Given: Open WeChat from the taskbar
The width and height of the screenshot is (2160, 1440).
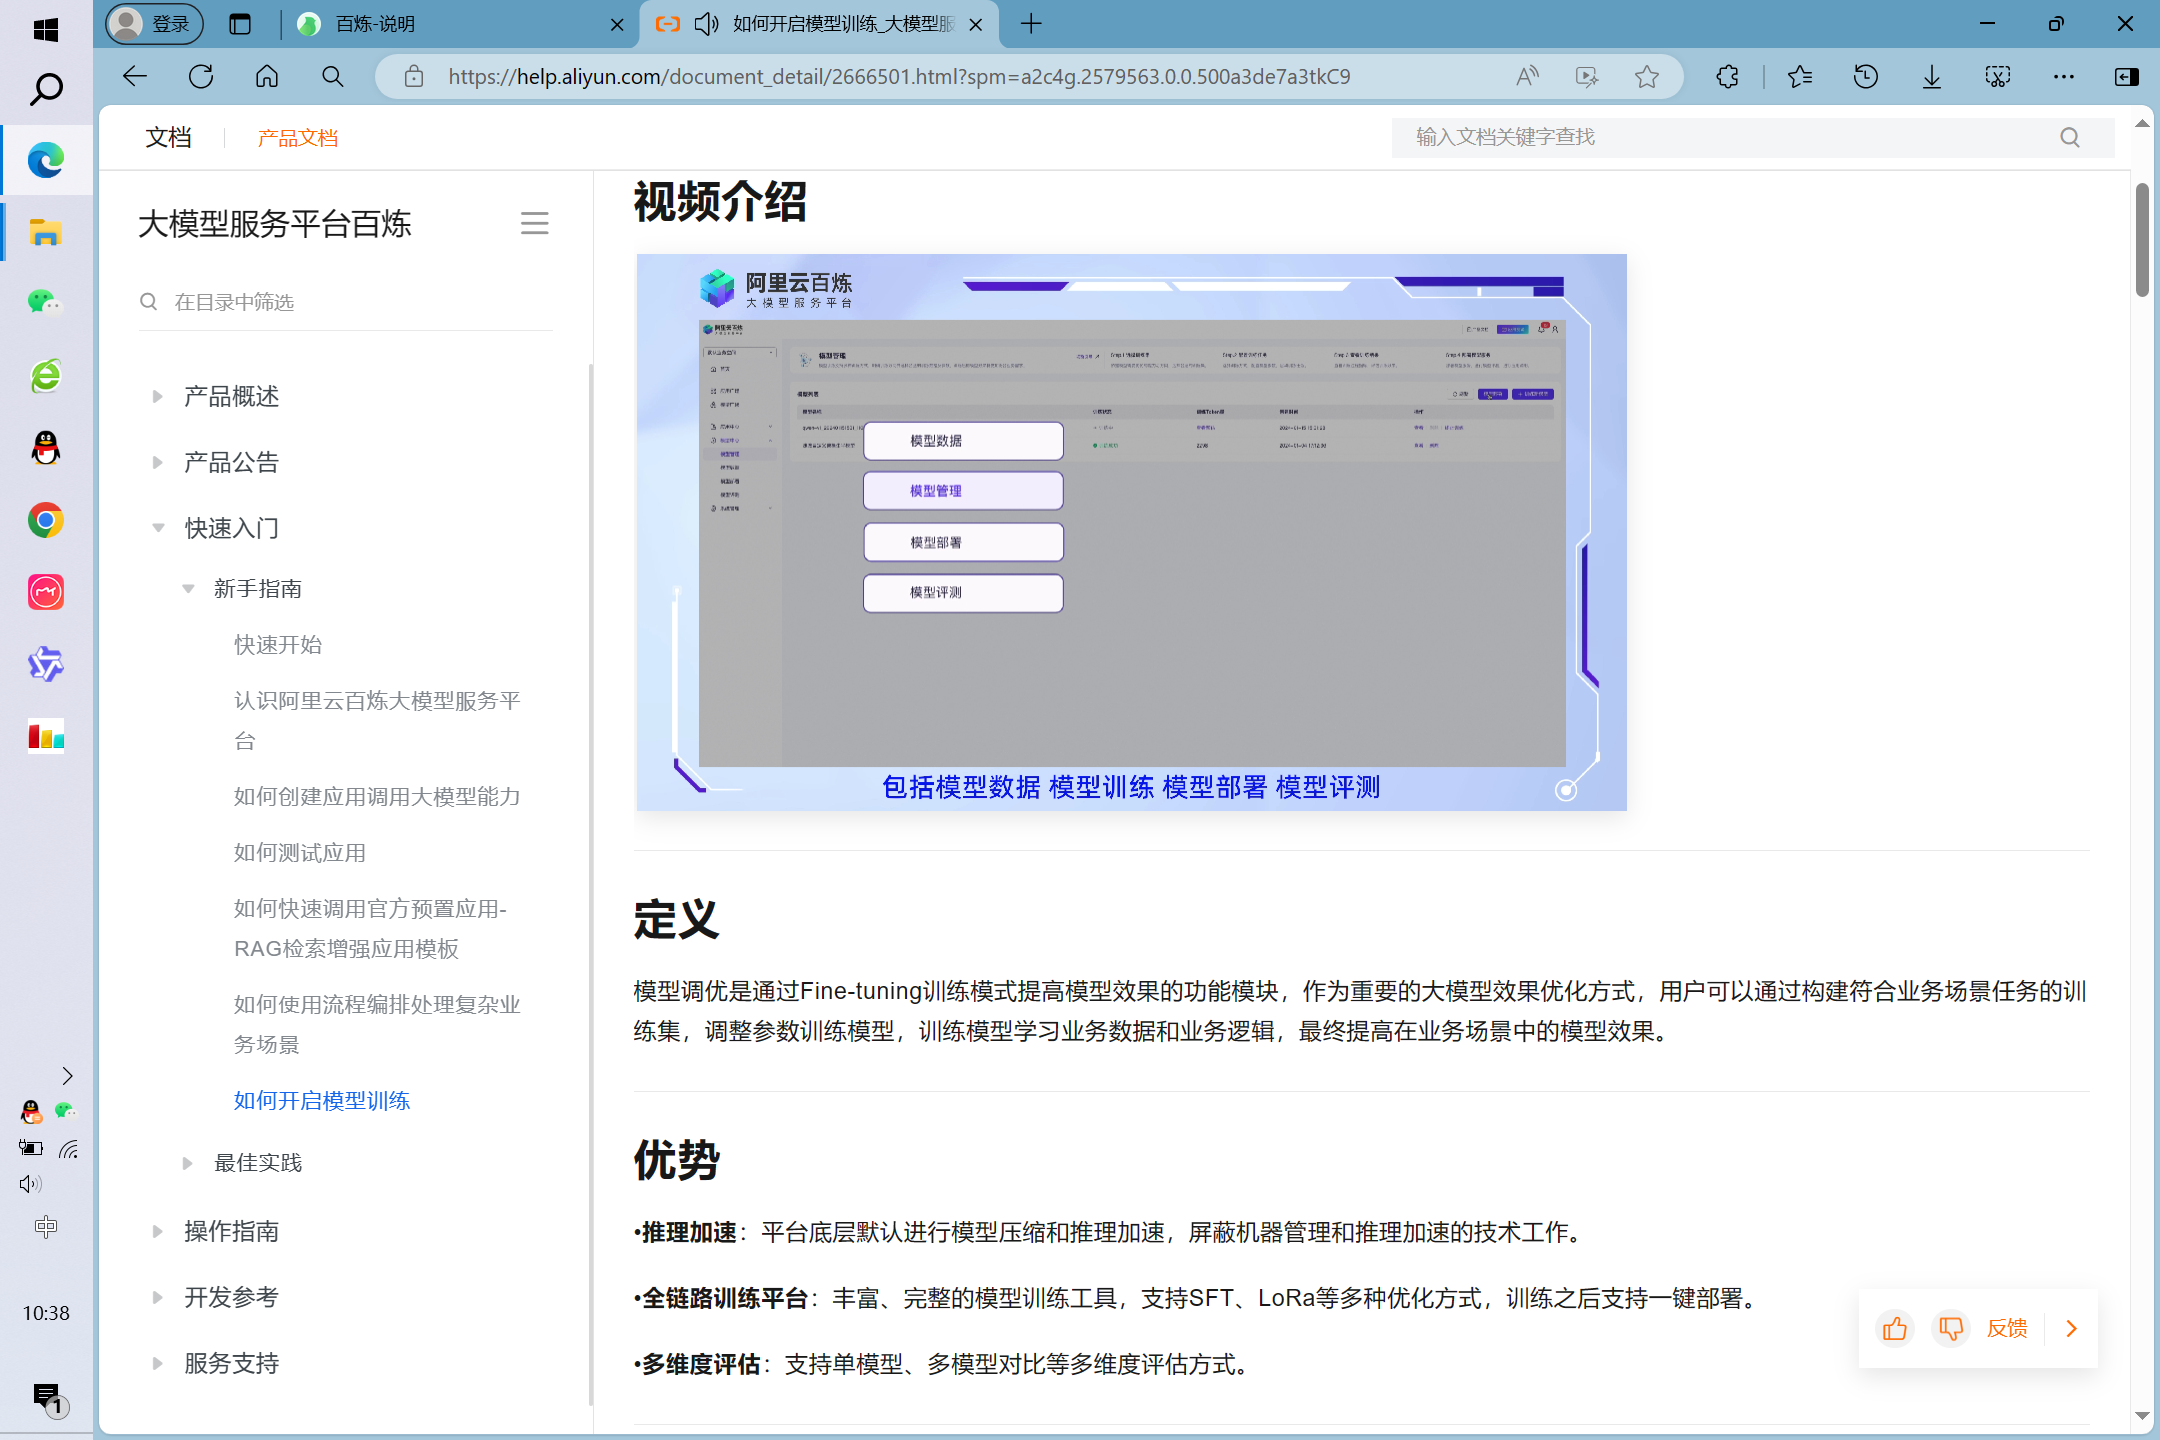Looking at the screenshot, I should click(46, 302).
